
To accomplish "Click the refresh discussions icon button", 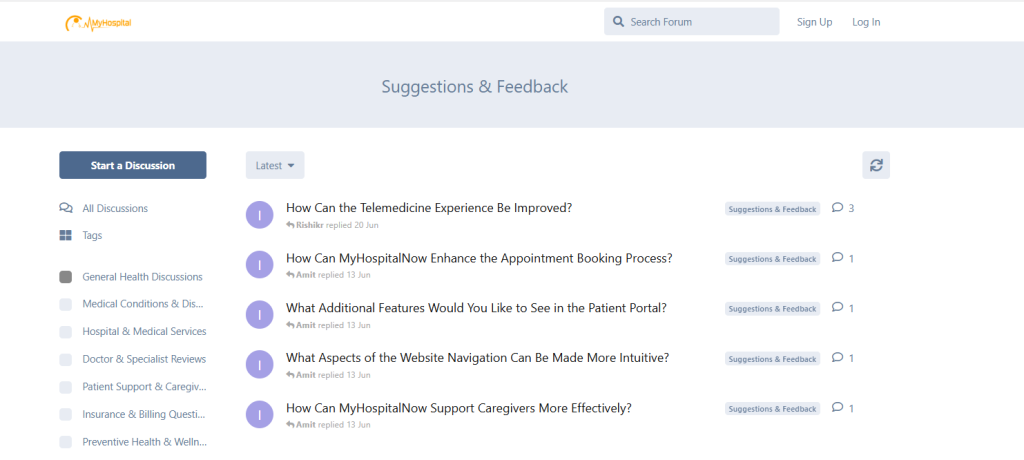I will point(876,165).
